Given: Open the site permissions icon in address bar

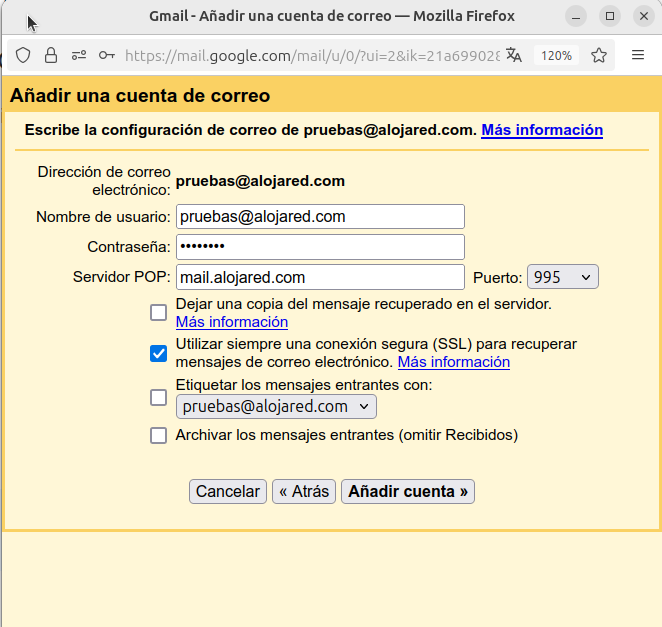Looking at the screenshot, I should coord(79,55).
